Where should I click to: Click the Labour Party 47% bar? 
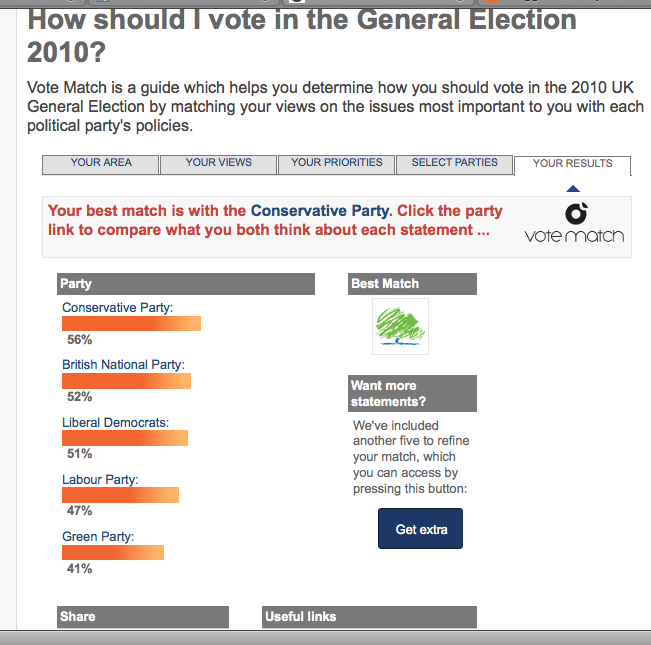tap(120, 495)
